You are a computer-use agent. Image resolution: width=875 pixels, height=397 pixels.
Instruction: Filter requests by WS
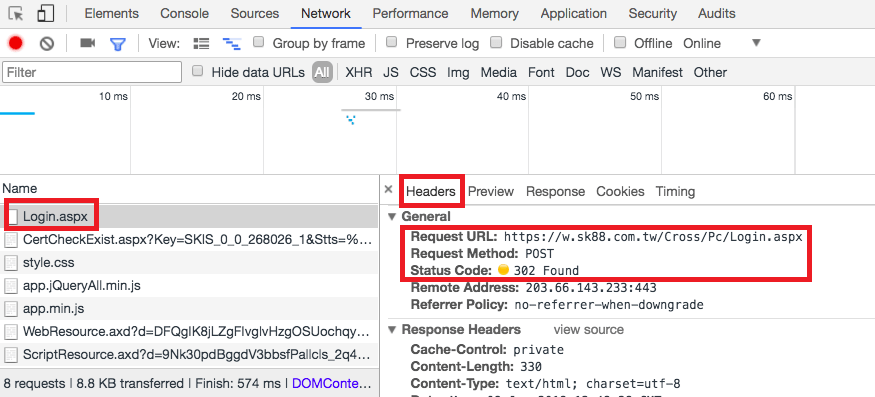[x=610, y=72]
